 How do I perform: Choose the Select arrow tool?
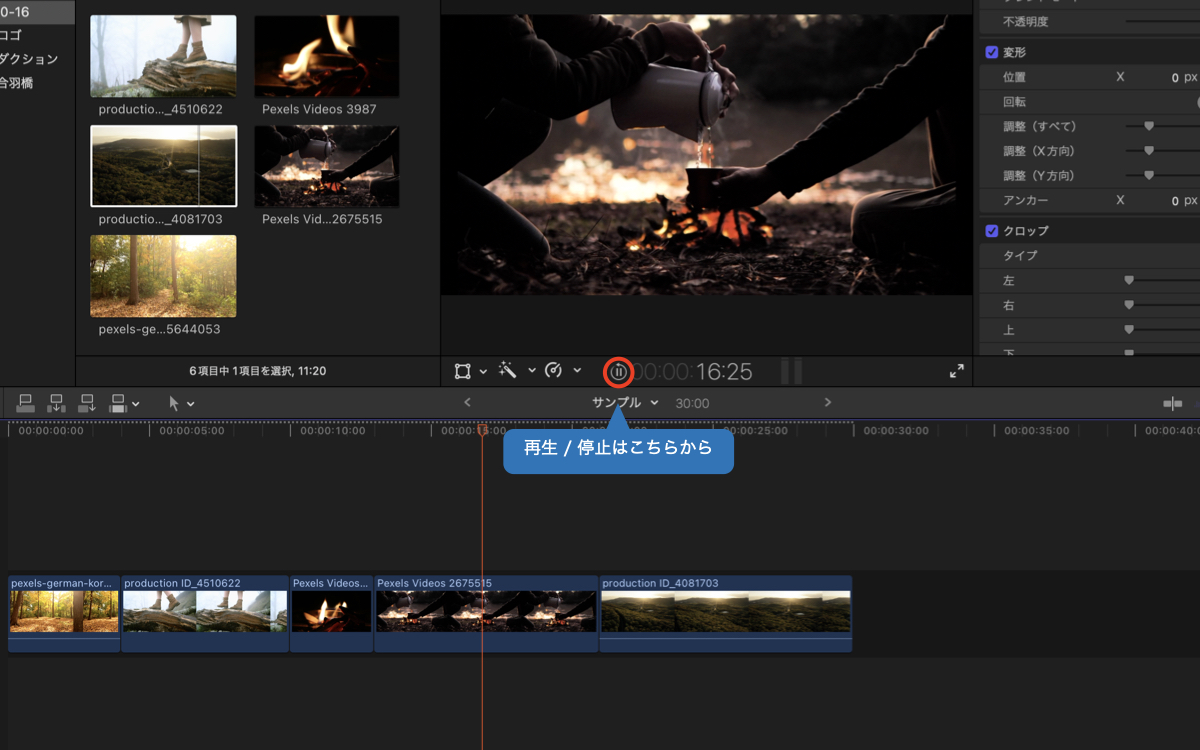click(x=174, y=403)
